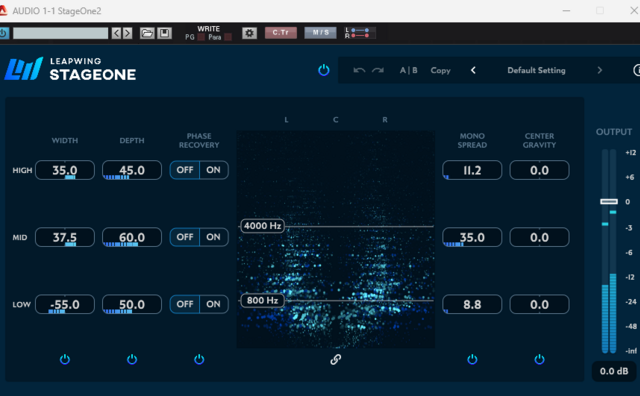640x396 pixels.
Task: Click the save preset floppy icon
Action: (164, 33)
